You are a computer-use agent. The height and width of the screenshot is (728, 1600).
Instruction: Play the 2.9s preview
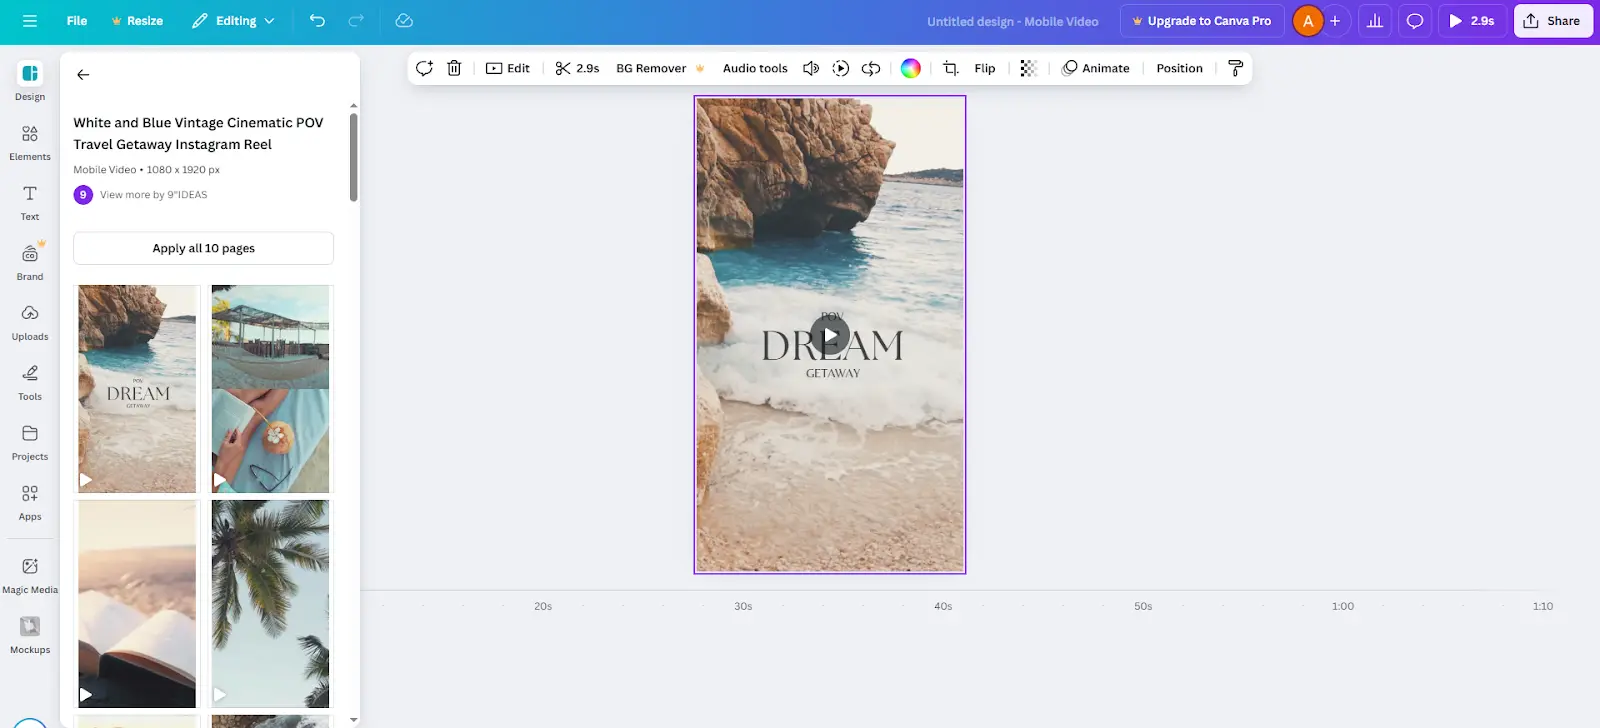(1472, 20)
